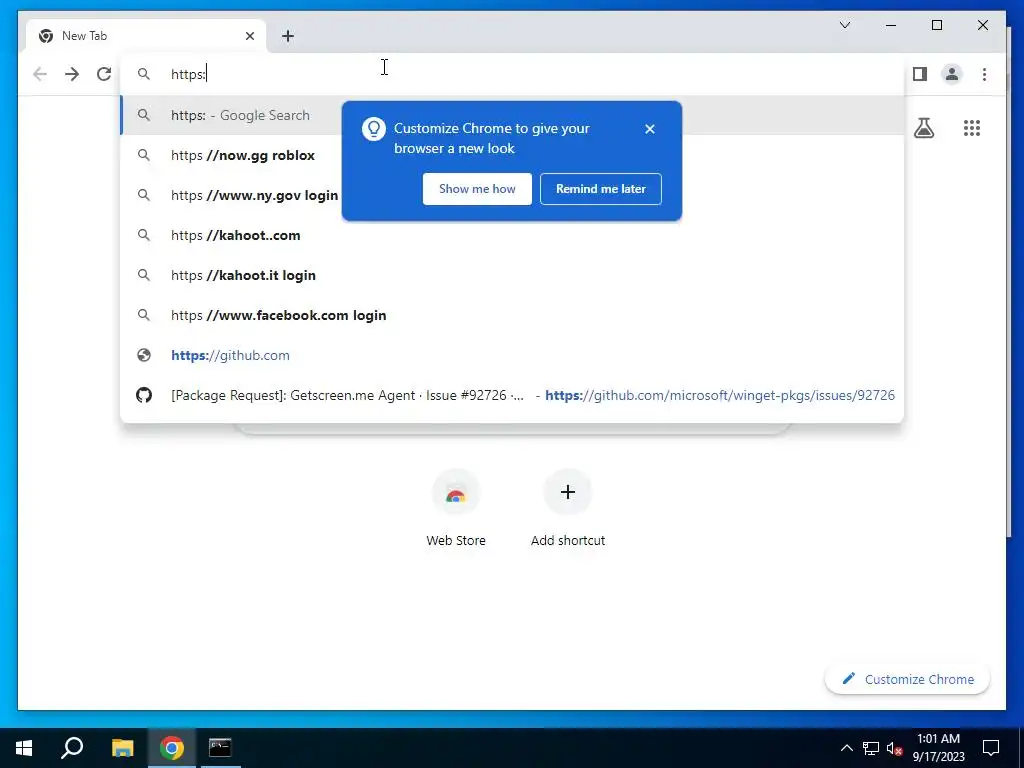The height and width of the screenshot is (768, 1024).
Task: Open the Getscreen.me Agent issue #92726 suggestion
Action: pos(512,395)
